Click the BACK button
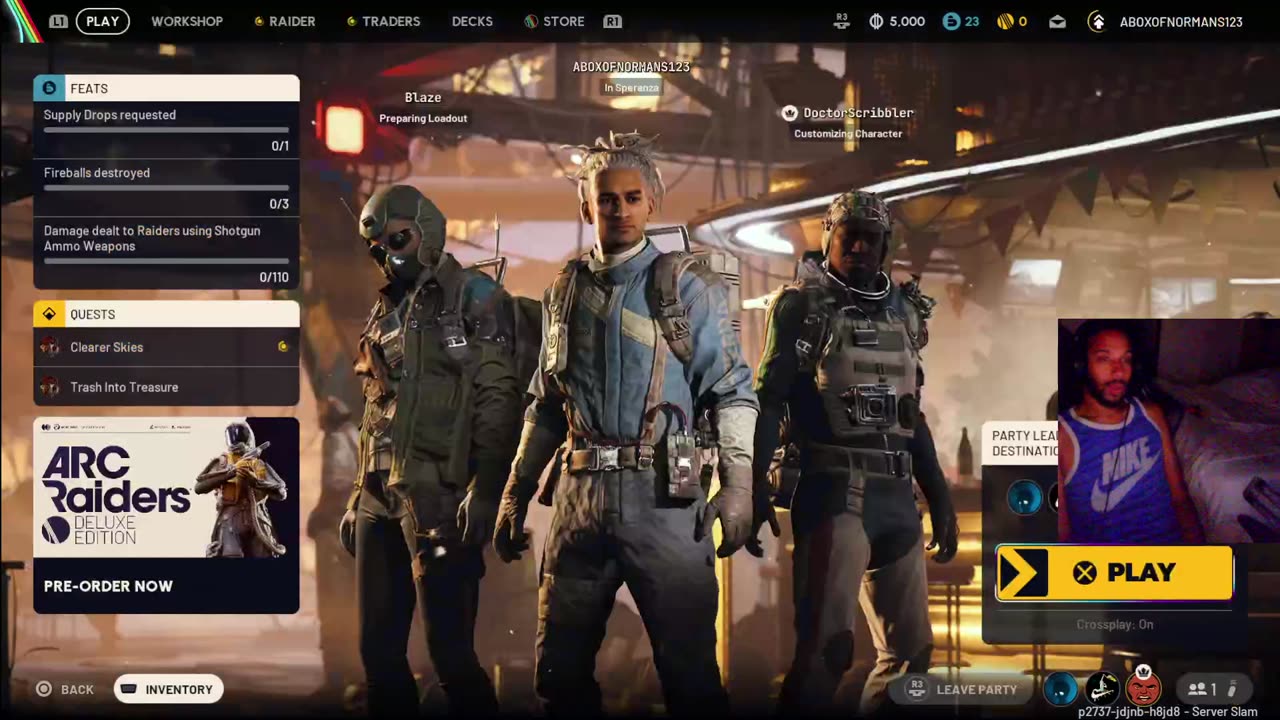The image size is (1280, 720). click(x=65, y=689)
